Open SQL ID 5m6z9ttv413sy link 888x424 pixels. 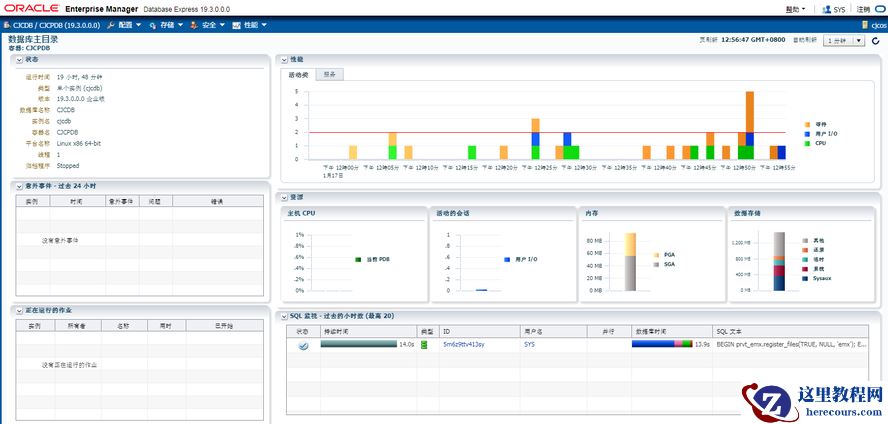pyautogui.click(x=464, y=344)
